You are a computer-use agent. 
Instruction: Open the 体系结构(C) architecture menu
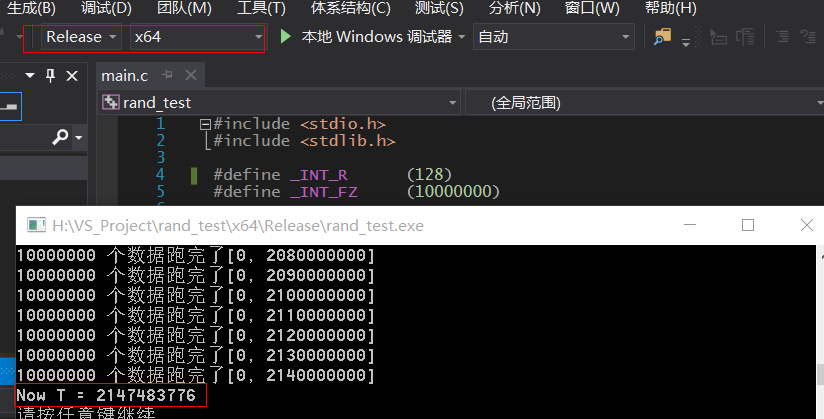[x=351, y=8]
